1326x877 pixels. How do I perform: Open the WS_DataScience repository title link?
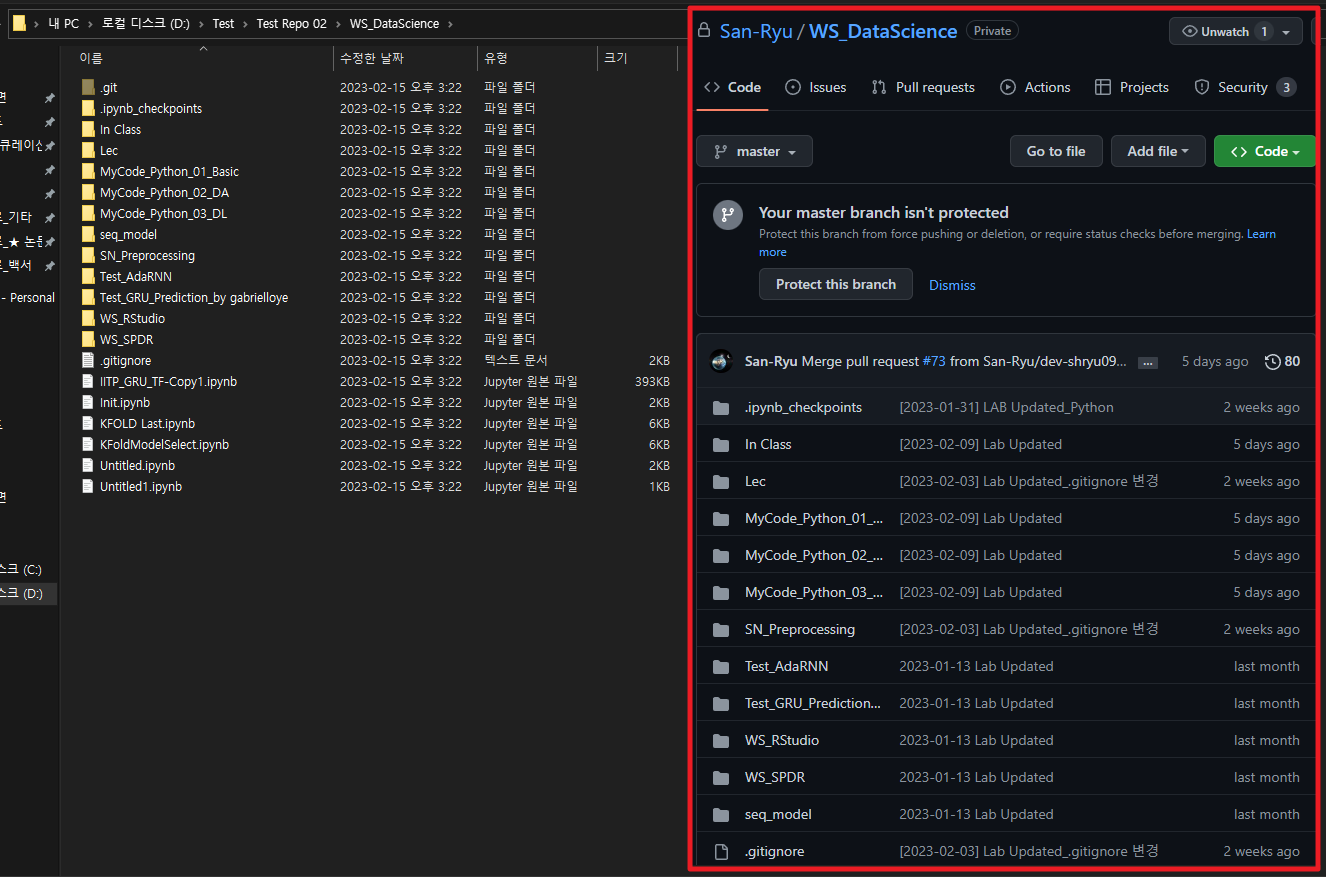[883, 31]
